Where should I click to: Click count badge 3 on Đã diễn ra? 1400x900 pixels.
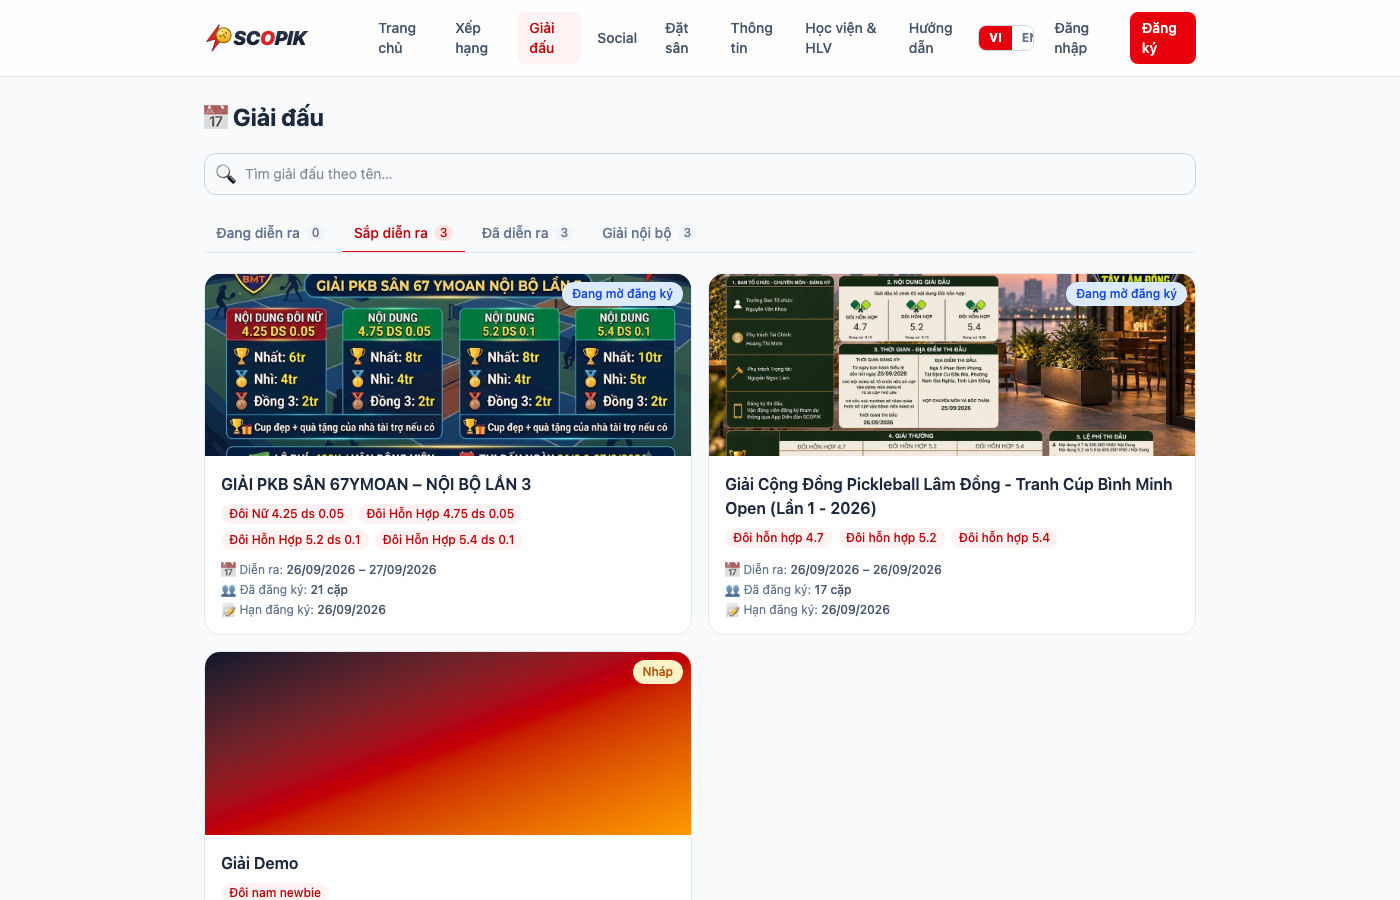pyautogui.click(x=564, y=233)
